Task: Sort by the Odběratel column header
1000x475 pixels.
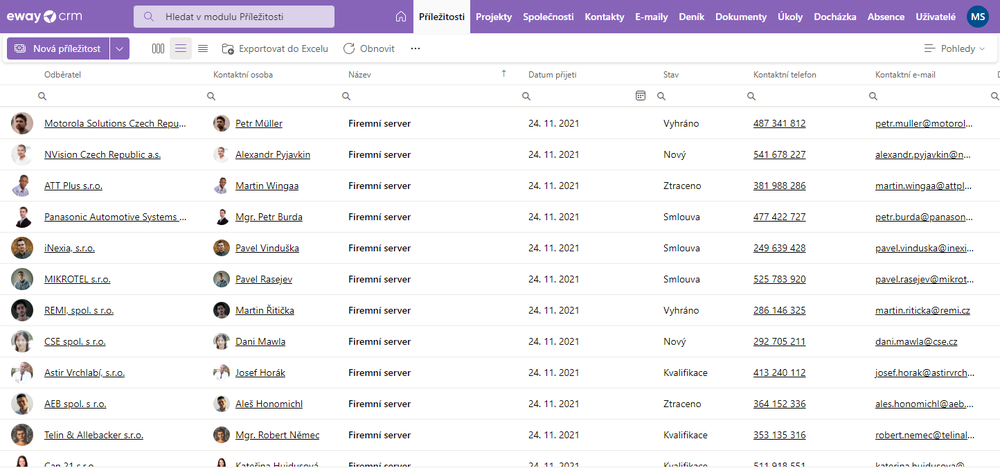Action: pos(62,75)
